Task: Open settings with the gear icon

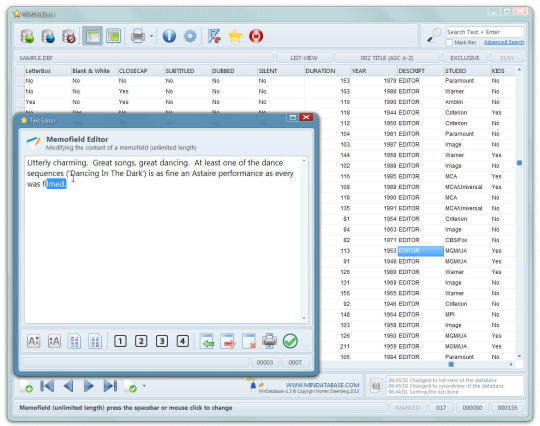Action: pyautogui.click(x=190, y=36)
